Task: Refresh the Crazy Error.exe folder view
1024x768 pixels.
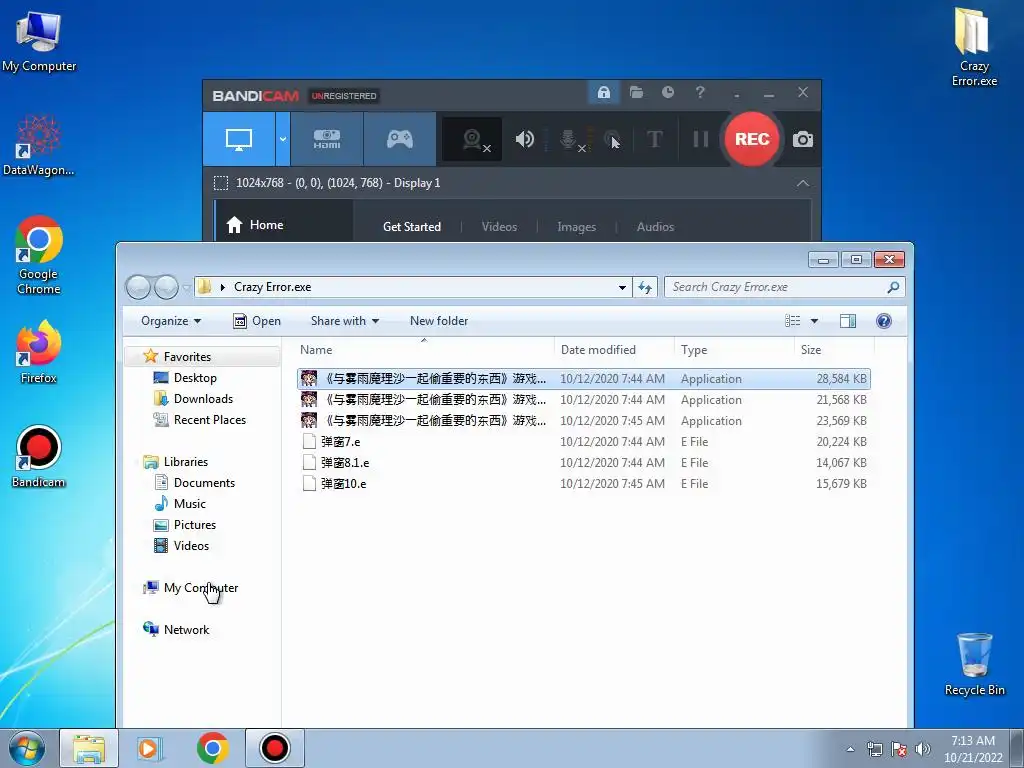Action: [x=645, y=287]
